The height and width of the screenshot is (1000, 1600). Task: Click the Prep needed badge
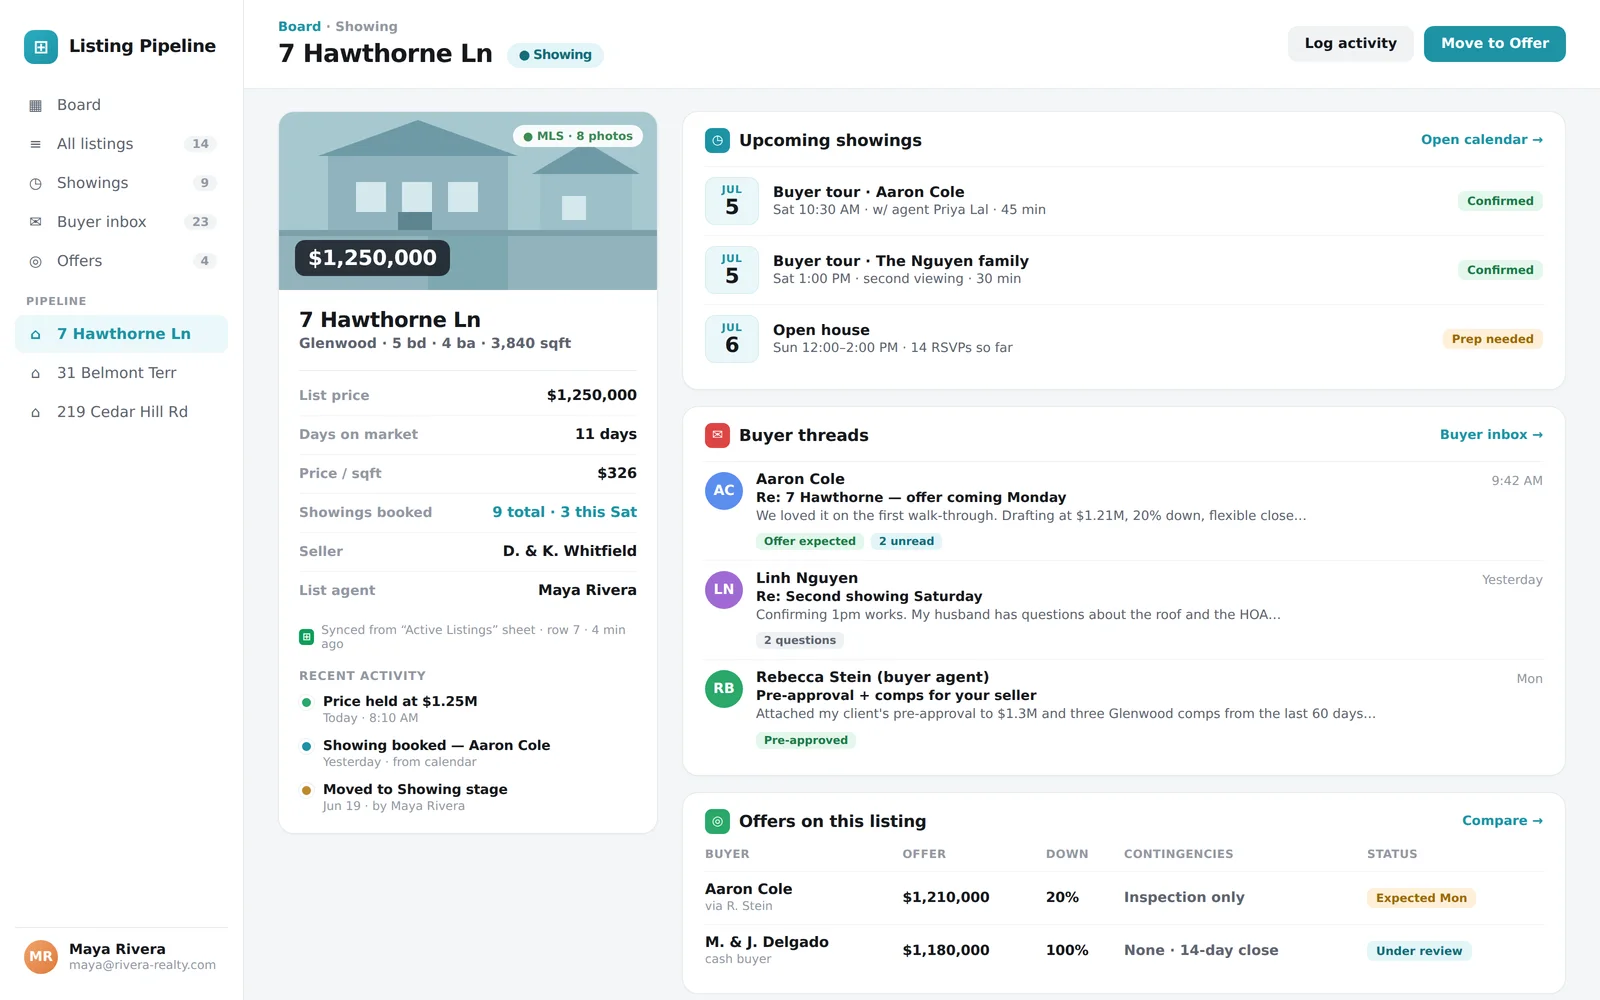tap(1492, 339)
